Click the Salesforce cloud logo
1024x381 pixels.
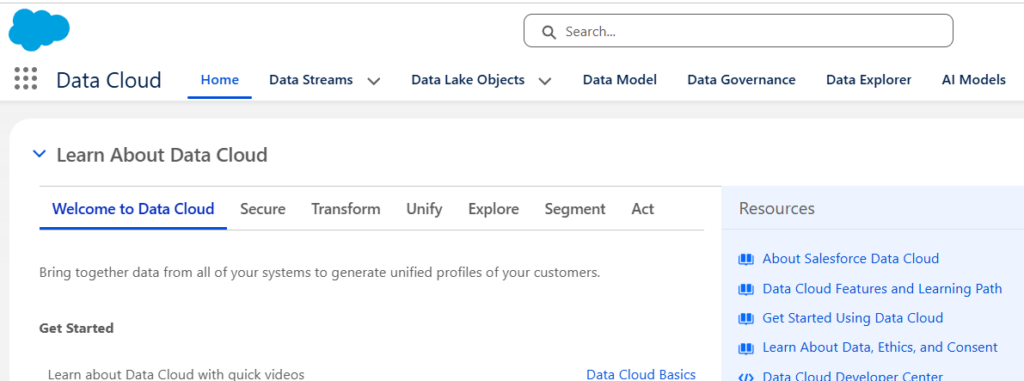(x=39, y=29)
